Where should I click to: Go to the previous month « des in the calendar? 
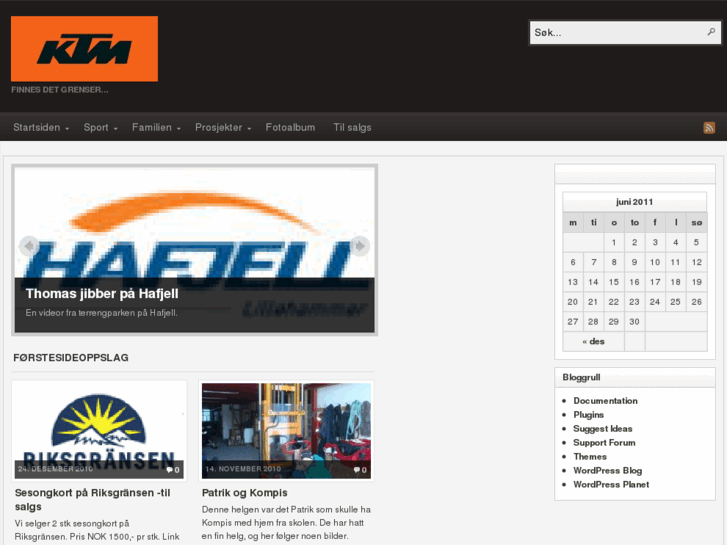click(x=593, y=341)
